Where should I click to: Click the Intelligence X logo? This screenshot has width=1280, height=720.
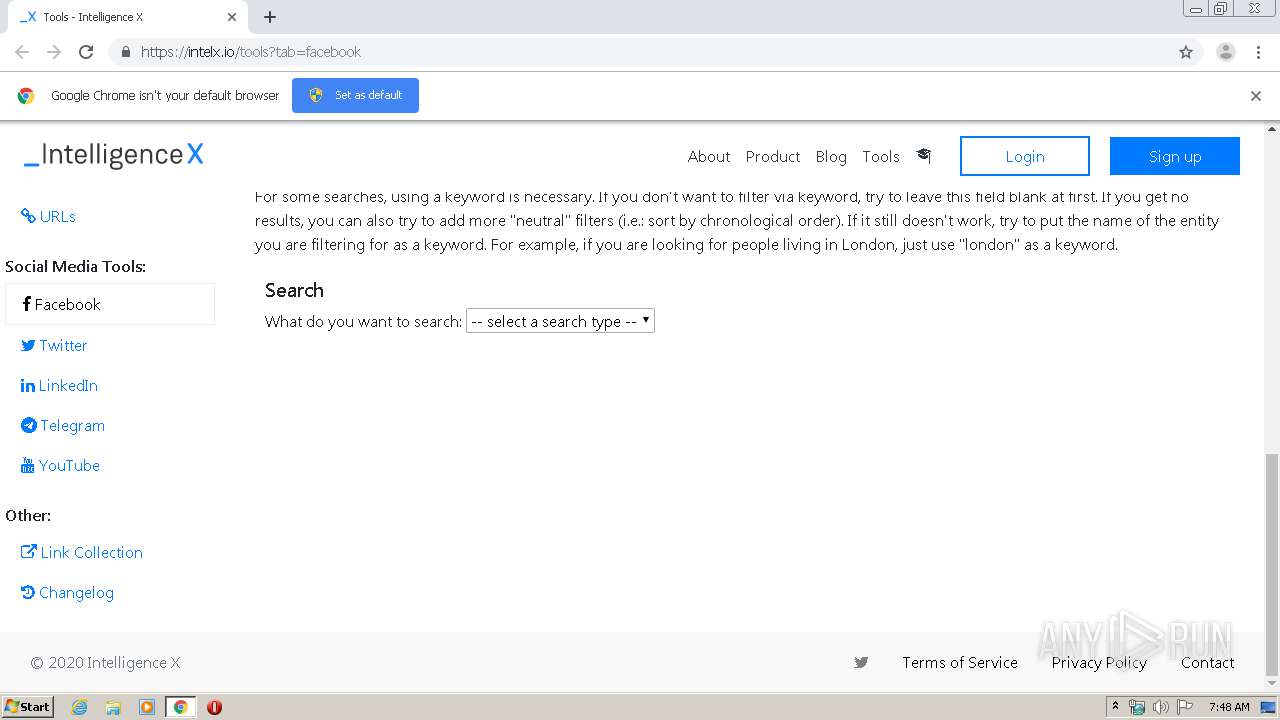click(113, 154)
